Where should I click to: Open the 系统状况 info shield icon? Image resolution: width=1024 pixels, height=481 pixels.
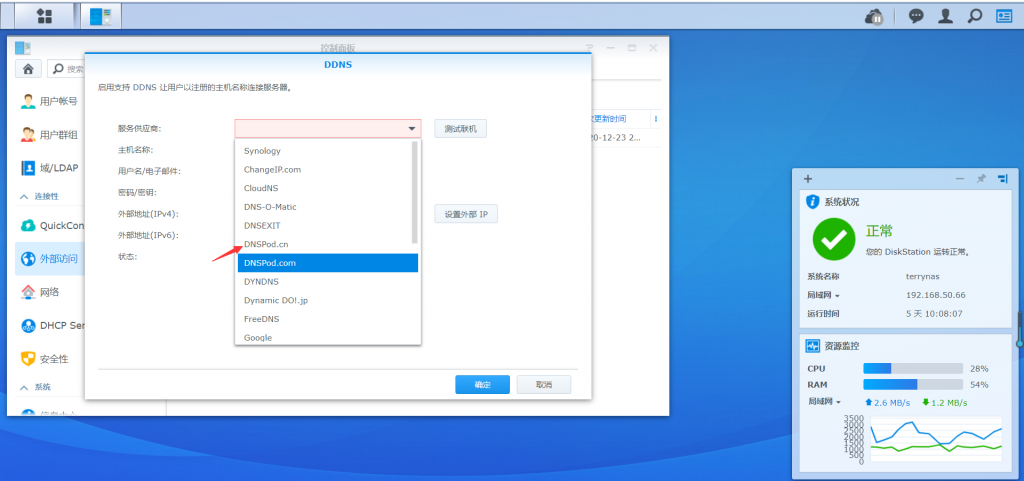click(812, 201)
